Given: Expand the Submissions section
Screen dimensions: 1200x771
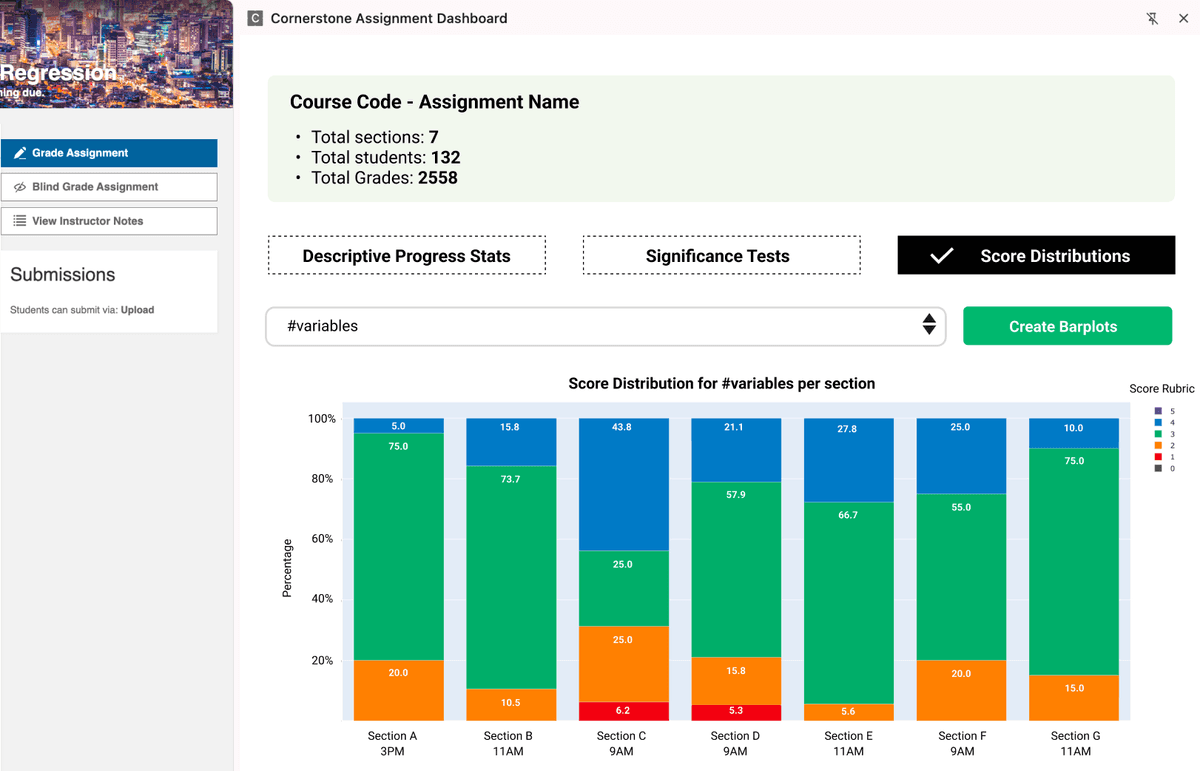Looking at the screenshot, I should click(x=63, y=275).
